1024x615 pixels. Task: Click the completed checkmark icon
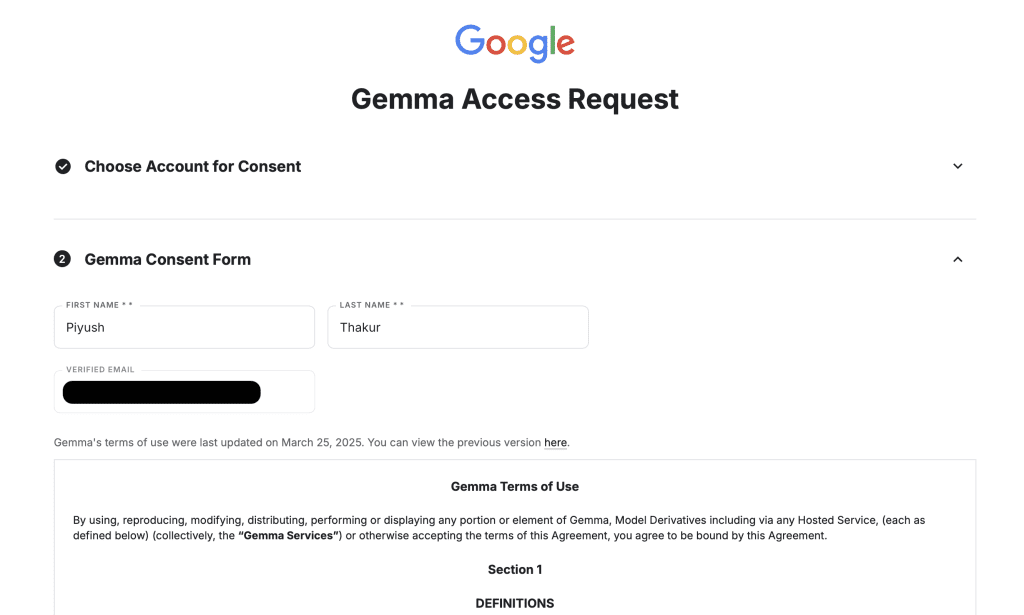click(x=63, y=166)
